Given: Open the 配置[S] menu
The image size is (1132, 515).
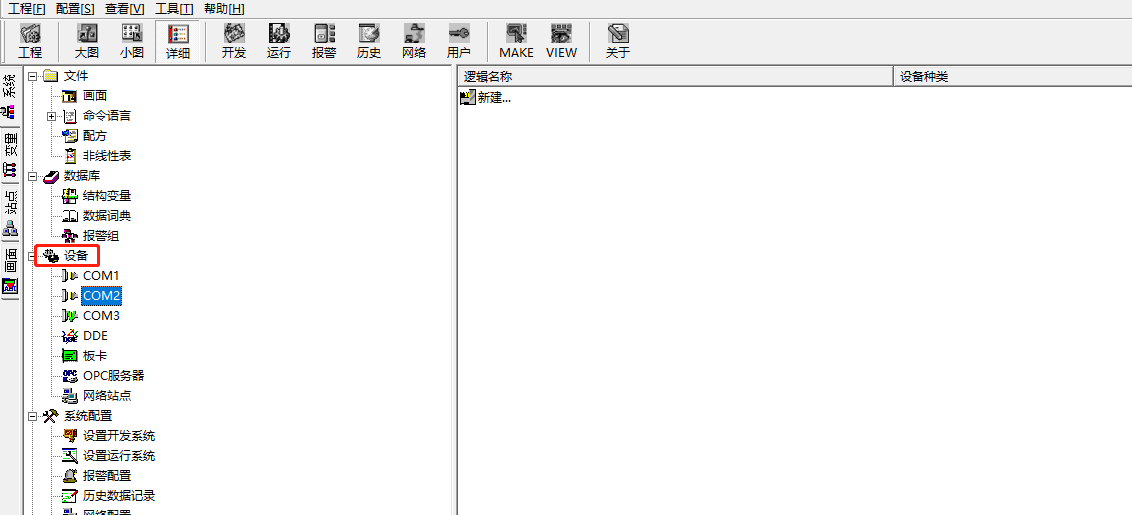Looking at the screenshot, I should (x=75, y=9).
